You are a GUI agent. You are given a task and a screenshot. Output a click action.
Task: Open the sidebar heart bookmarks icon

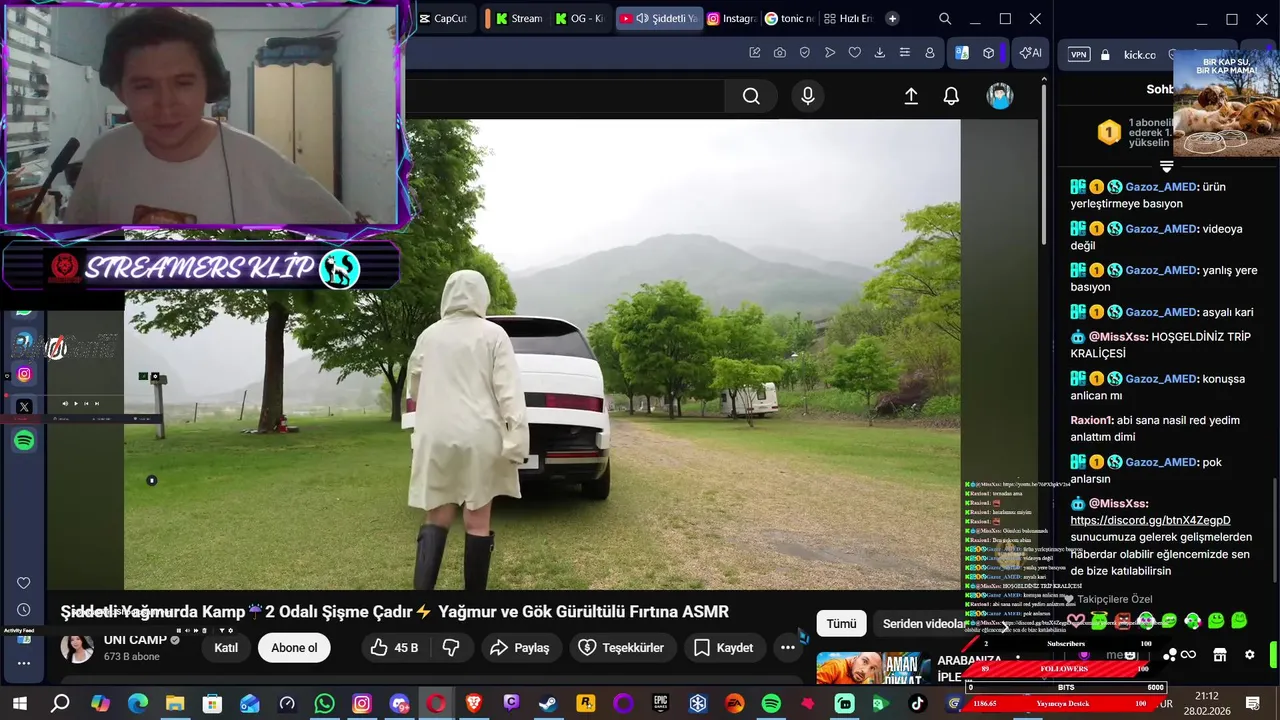[24, 583]
